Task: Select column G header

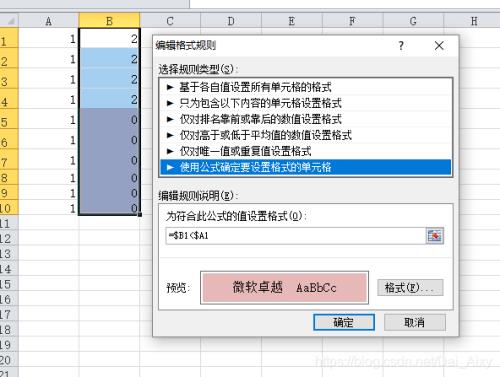Action: tap(413, 21)
